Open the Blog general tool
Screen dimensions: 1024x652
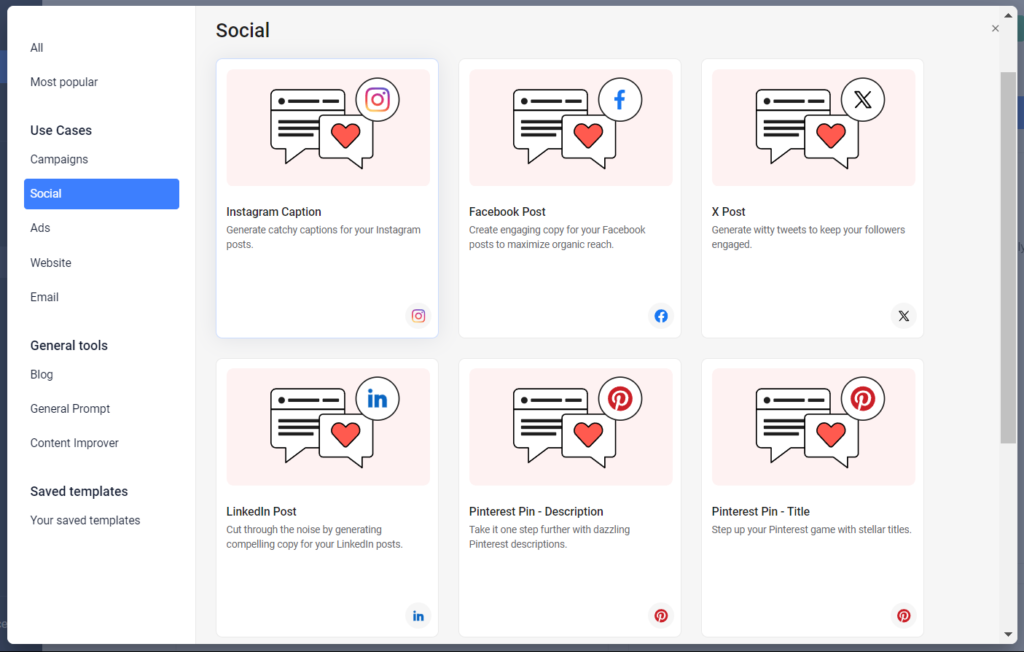(41, 374)
